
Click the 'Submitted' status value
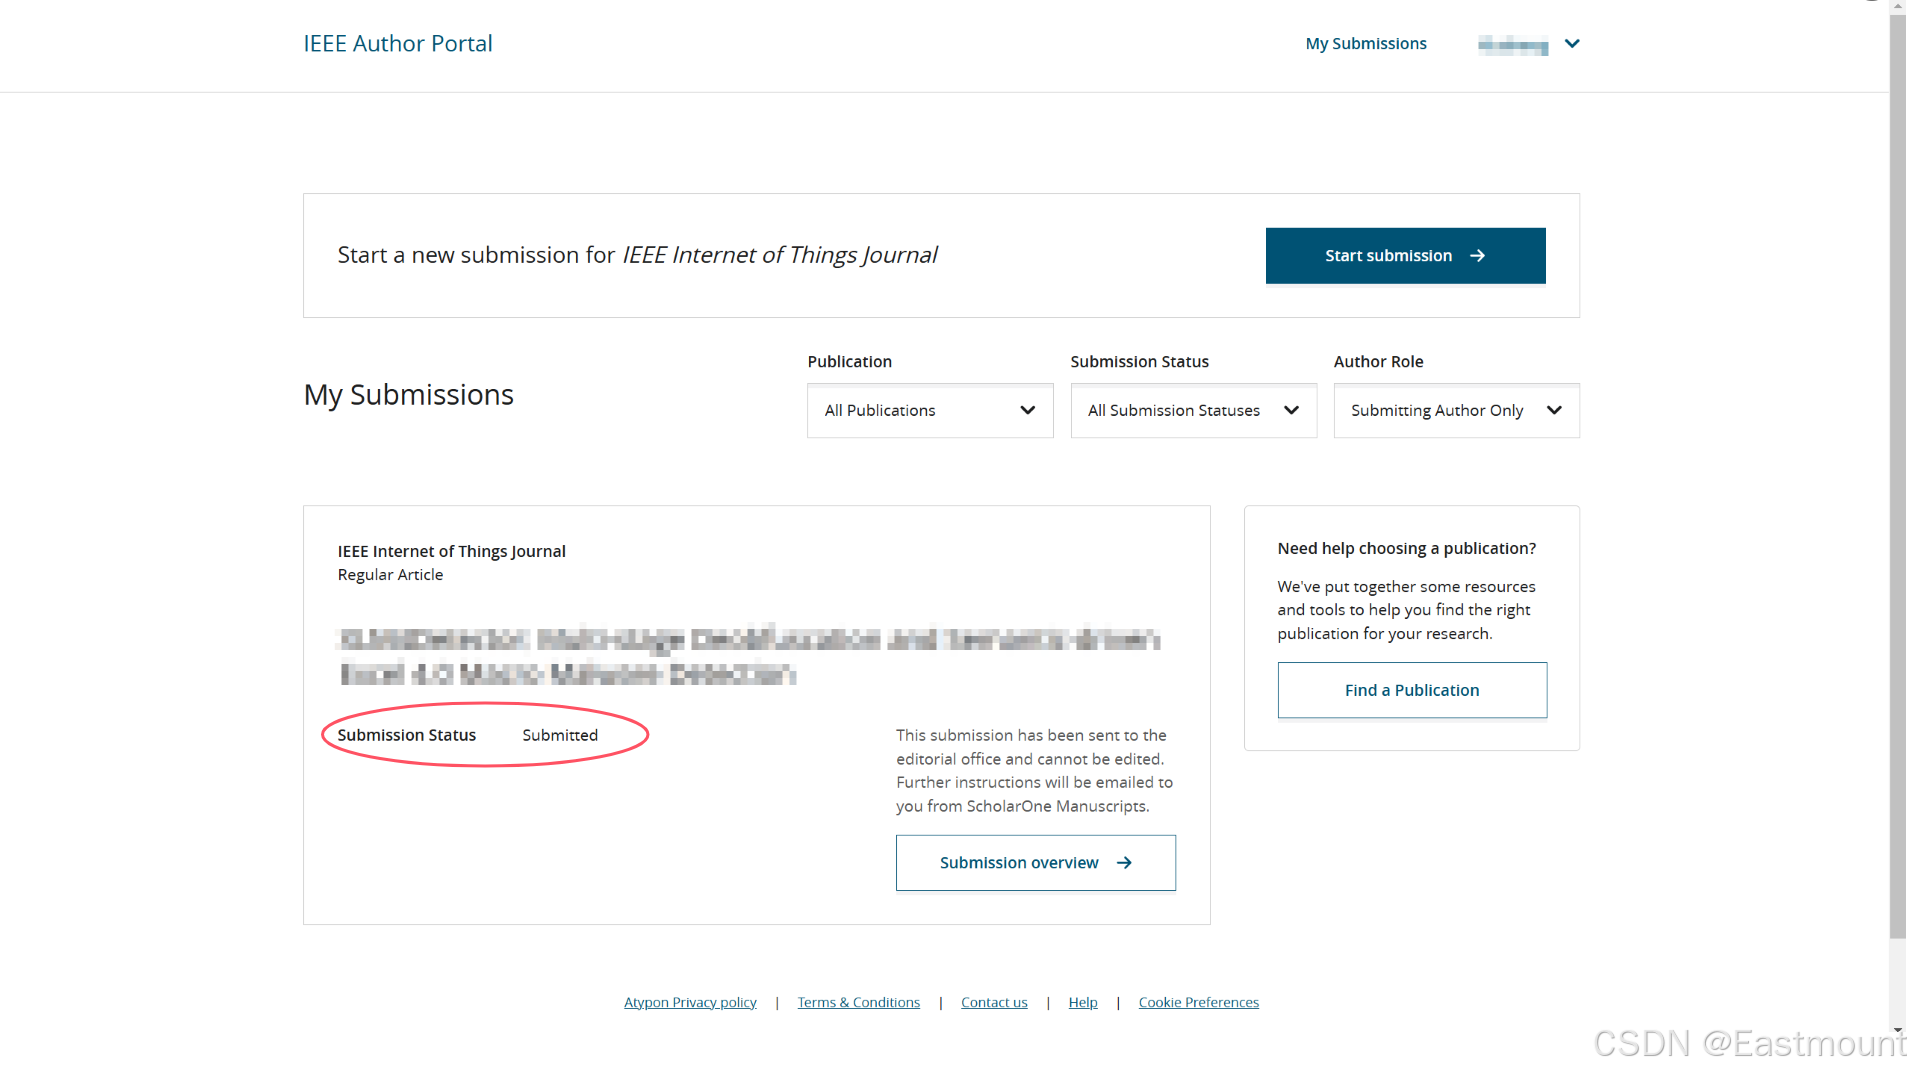point(560,735)
